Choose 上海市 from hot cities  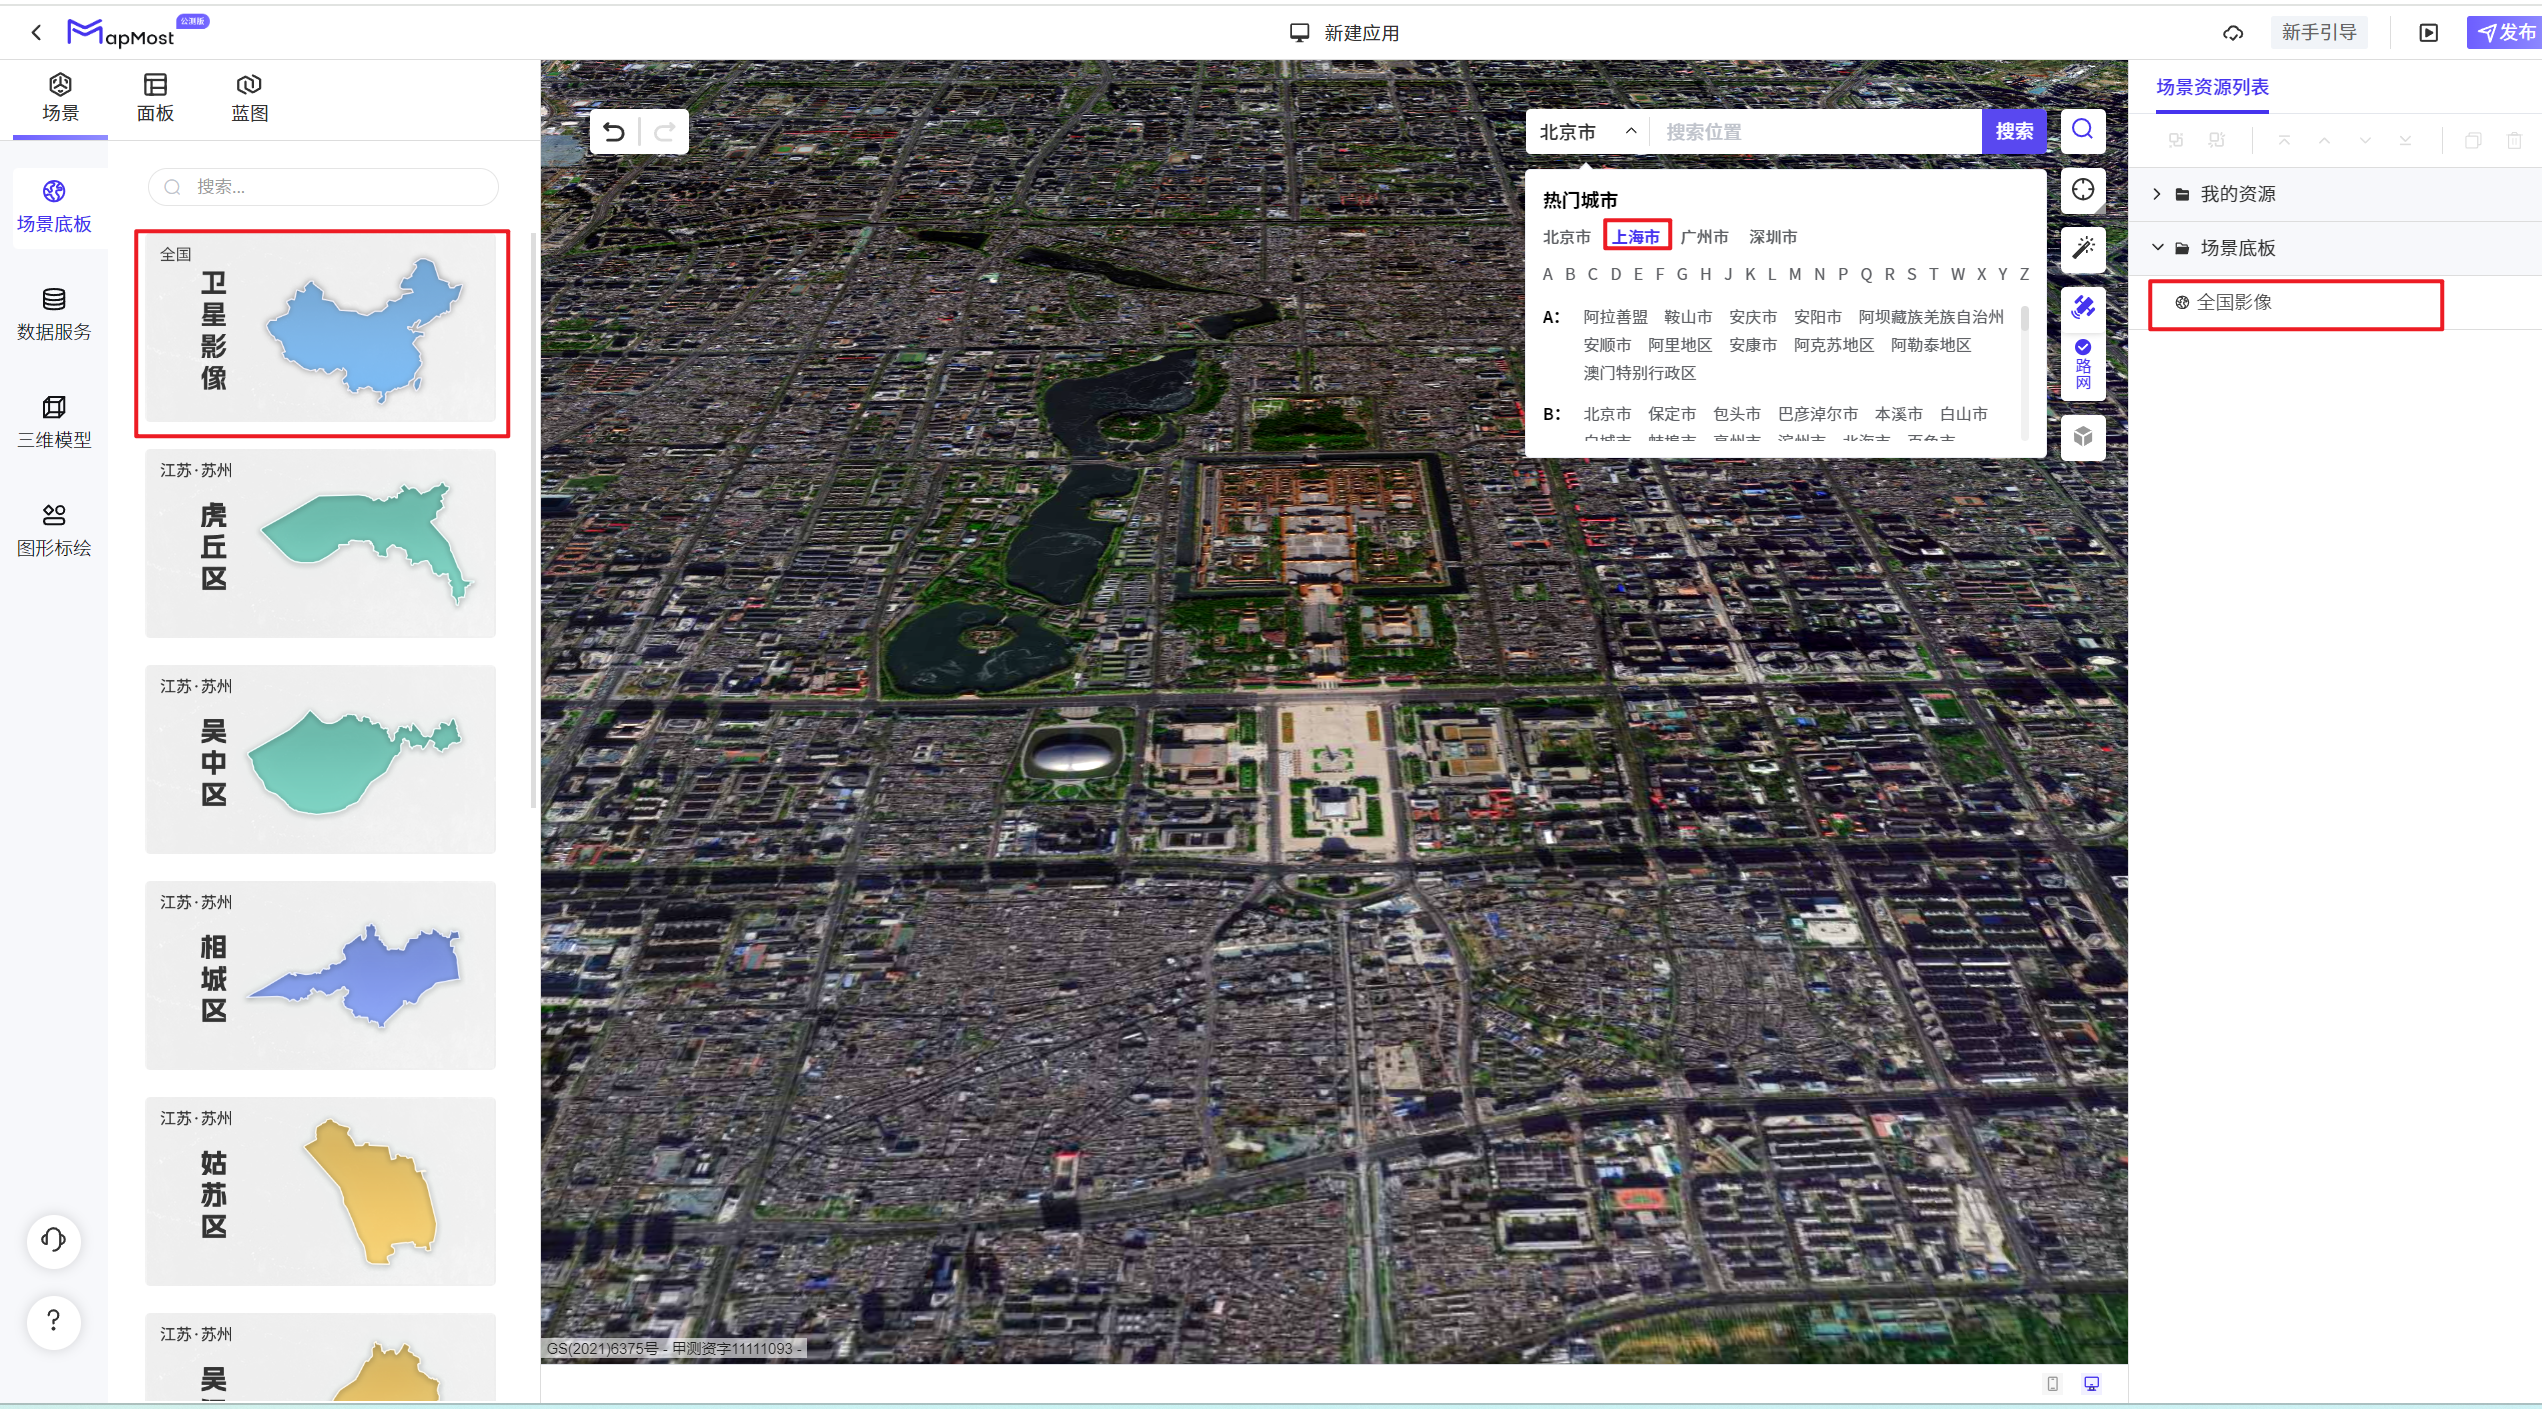tap(1636, 236)
